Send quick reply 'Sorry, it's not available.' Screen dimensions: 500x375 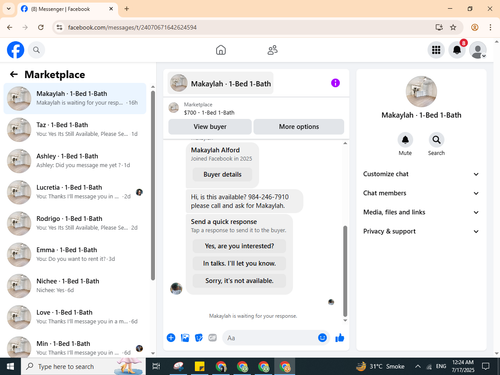239,281
